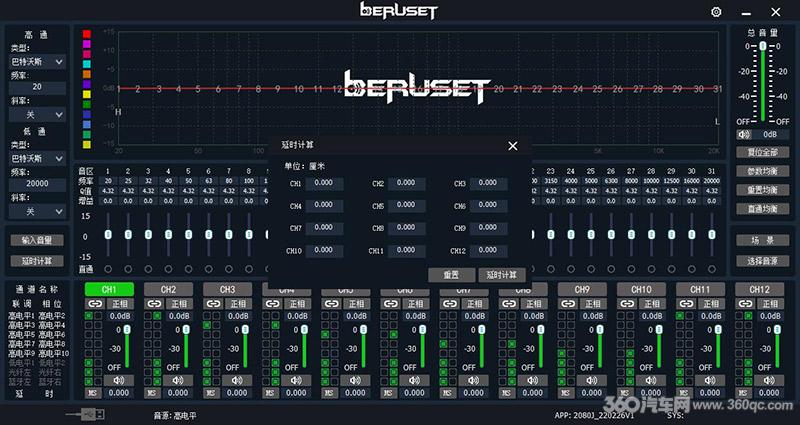Image resolution: width=800 pixels, height=425 pixels.
Task: Close the 延时计算 dialog
Action: 513,146
